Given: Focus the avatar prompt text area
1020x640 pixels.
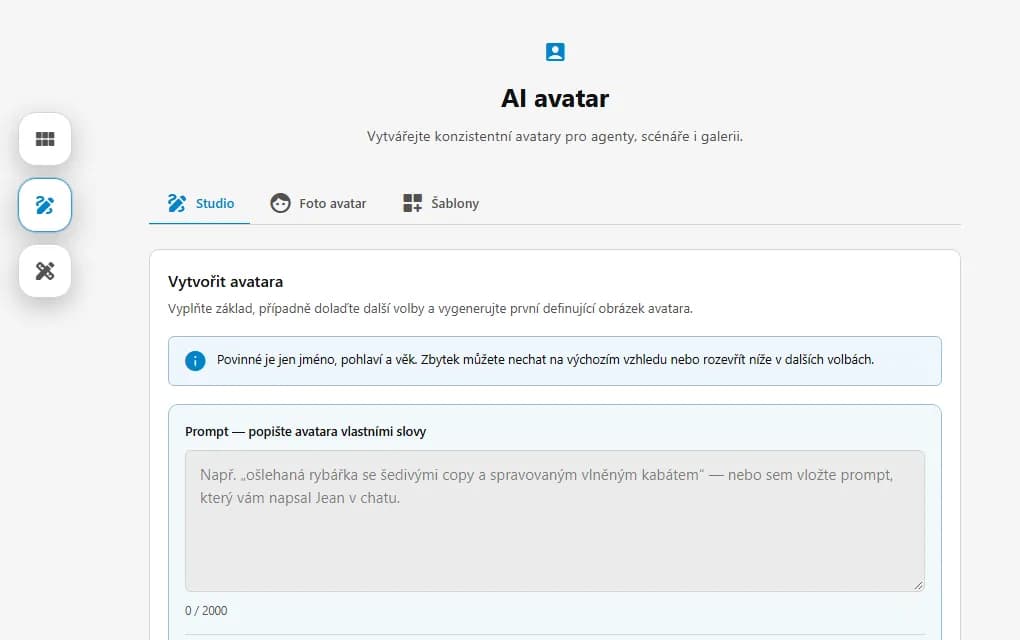Looking at the screenshot, I should click(555, 521).
